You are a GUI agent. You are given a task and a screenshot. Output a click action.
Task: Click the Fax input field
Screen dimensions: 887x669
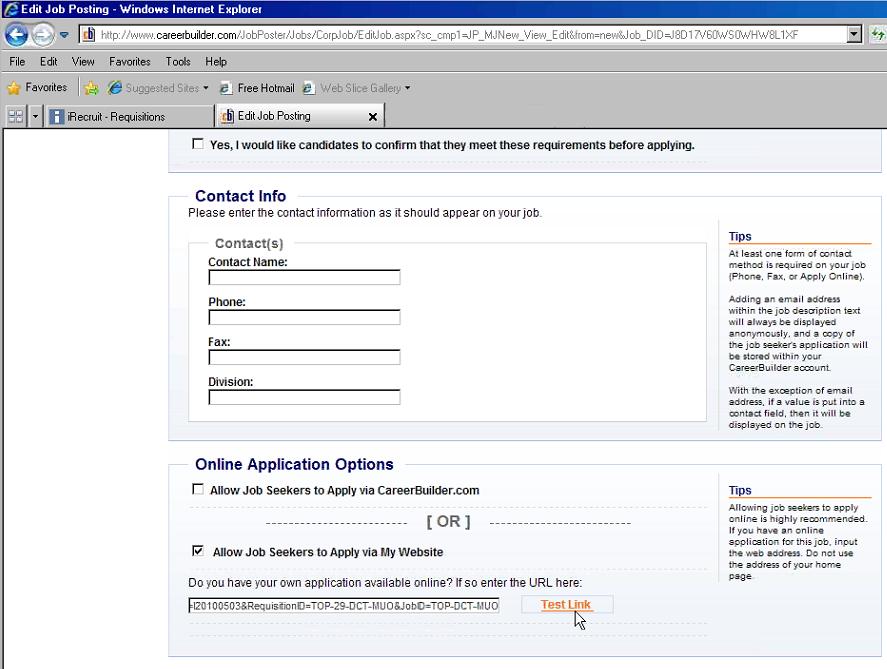(304, 357)
